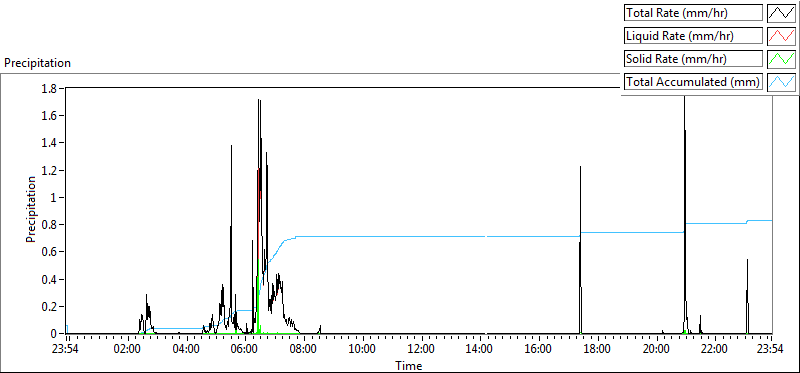Click the 18:00 time axis label

coord(597,350)
